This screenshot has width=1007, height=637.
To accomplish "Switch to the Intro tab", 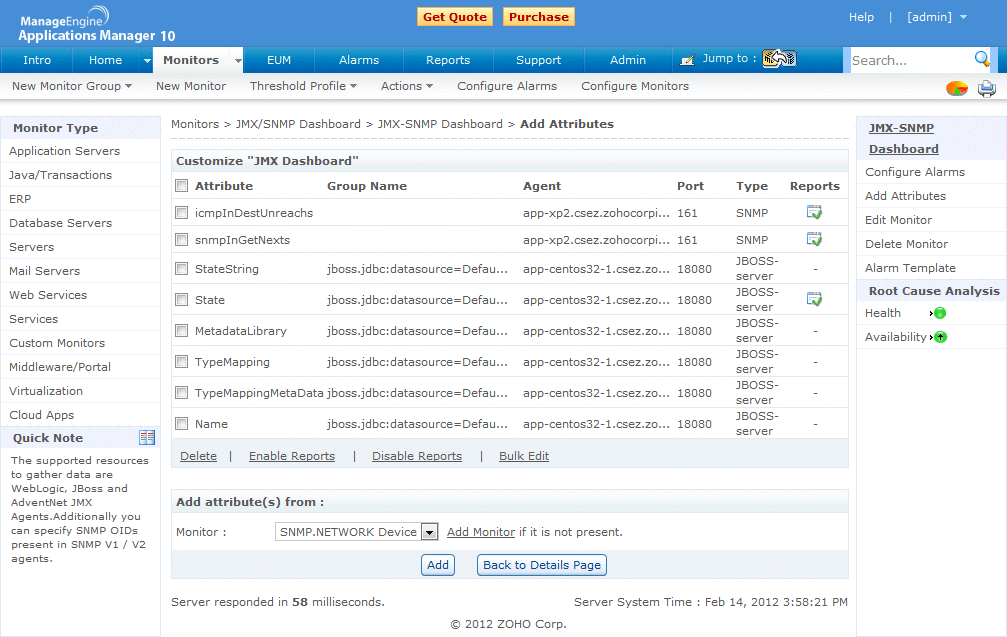I will coord(37,60).
